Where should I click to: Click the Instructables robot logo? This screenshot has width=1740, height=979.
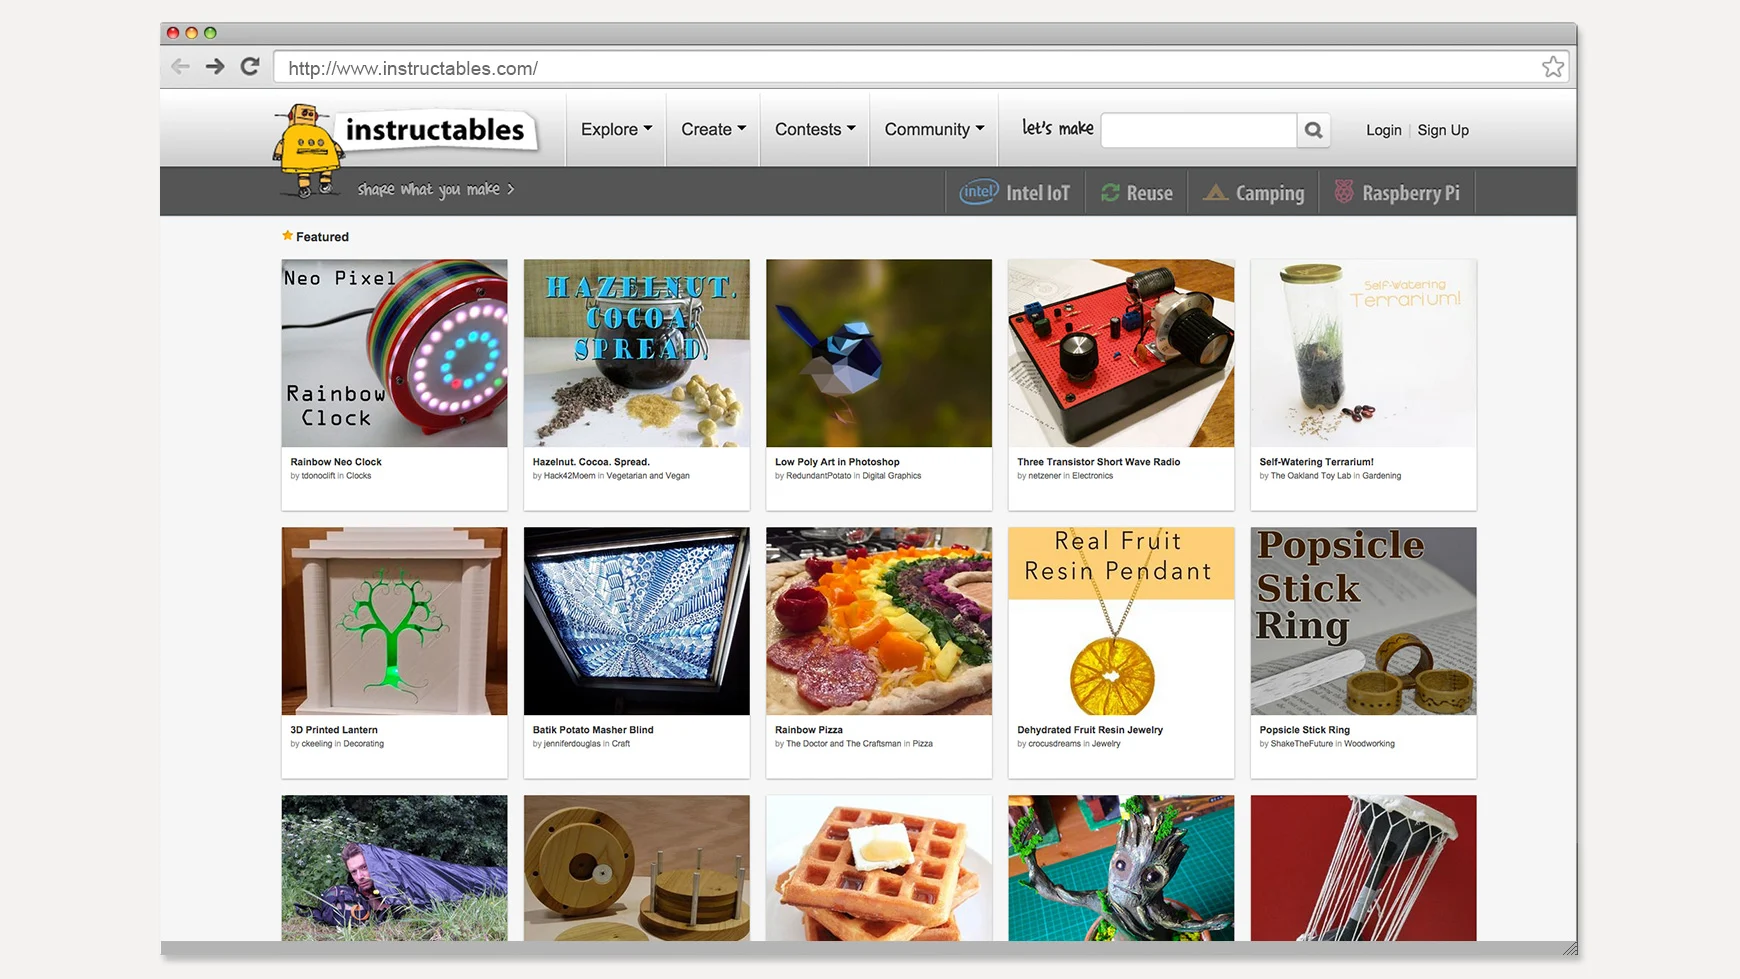pyautogui.click(x=308, y=150)
